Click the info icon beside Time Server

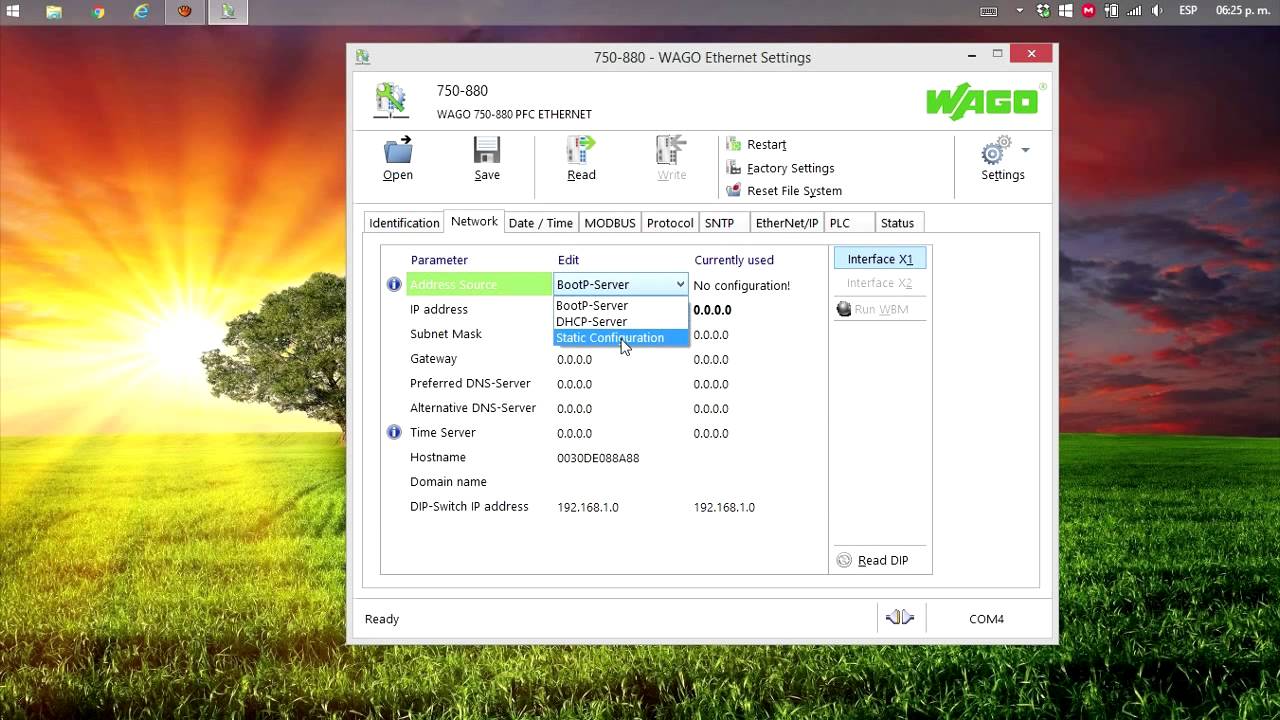tap(394, 433)
